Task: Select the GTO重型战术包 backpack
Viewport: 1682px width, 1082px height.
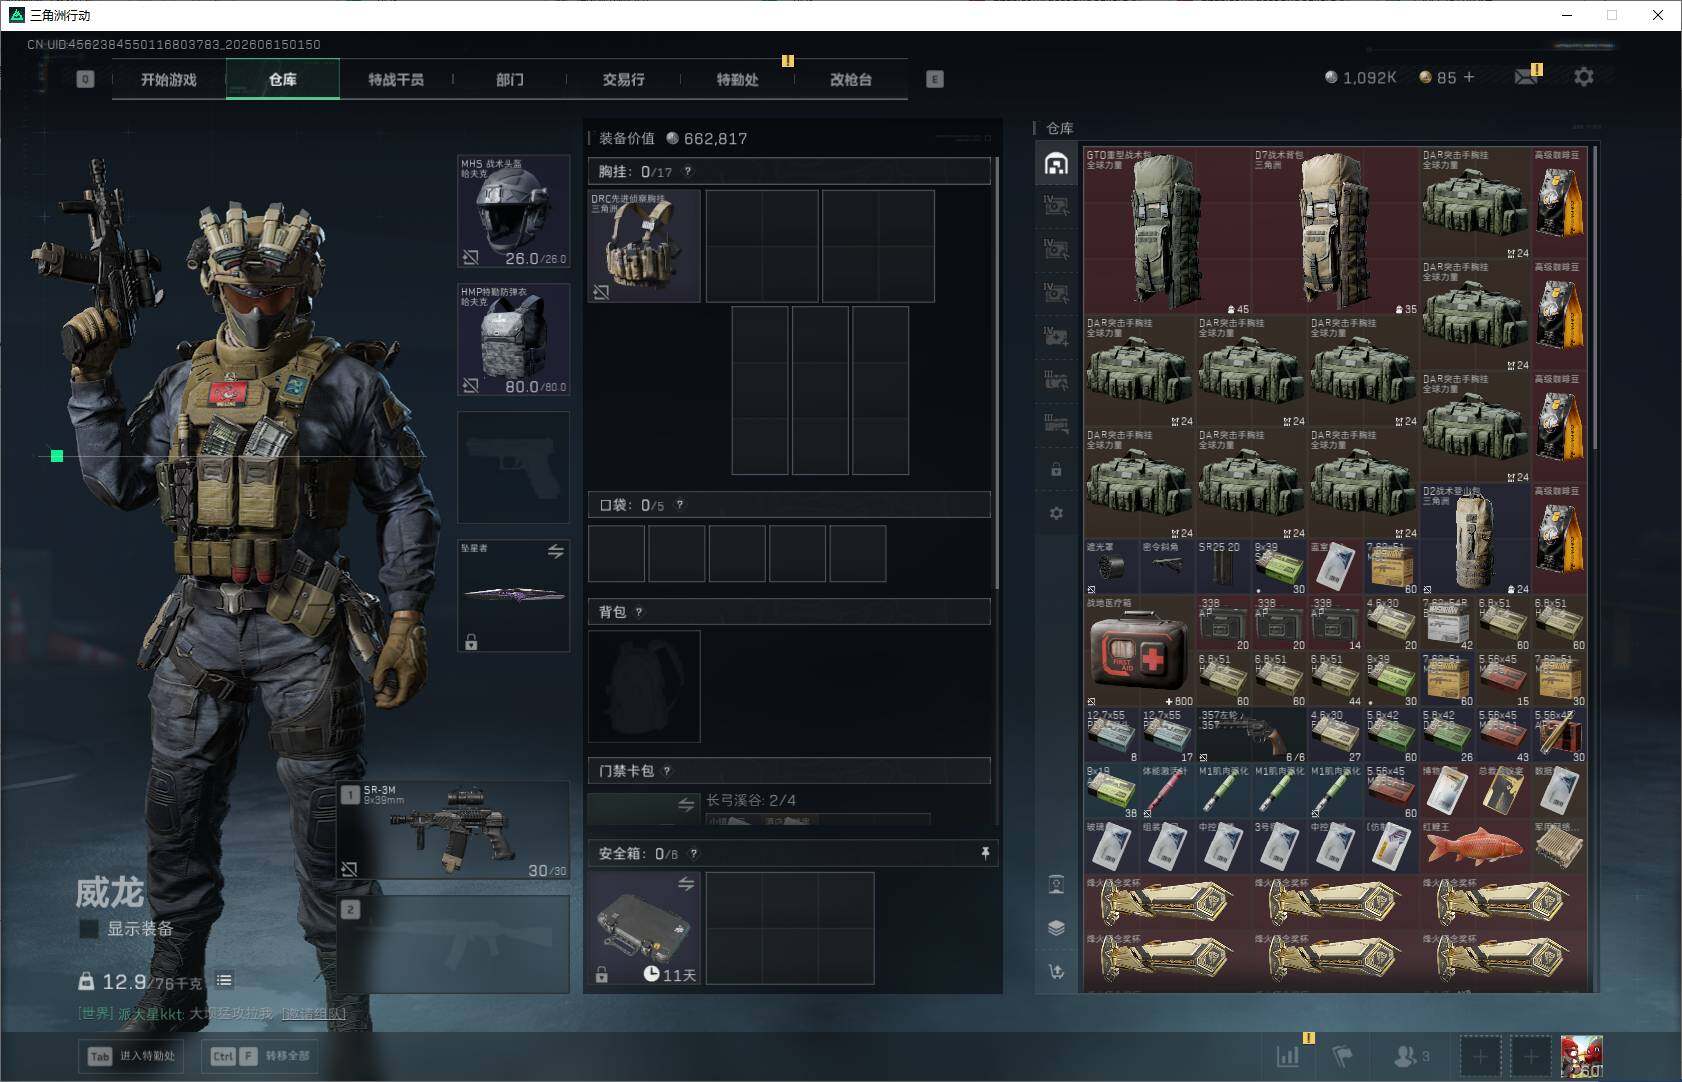Action: 1167,231
